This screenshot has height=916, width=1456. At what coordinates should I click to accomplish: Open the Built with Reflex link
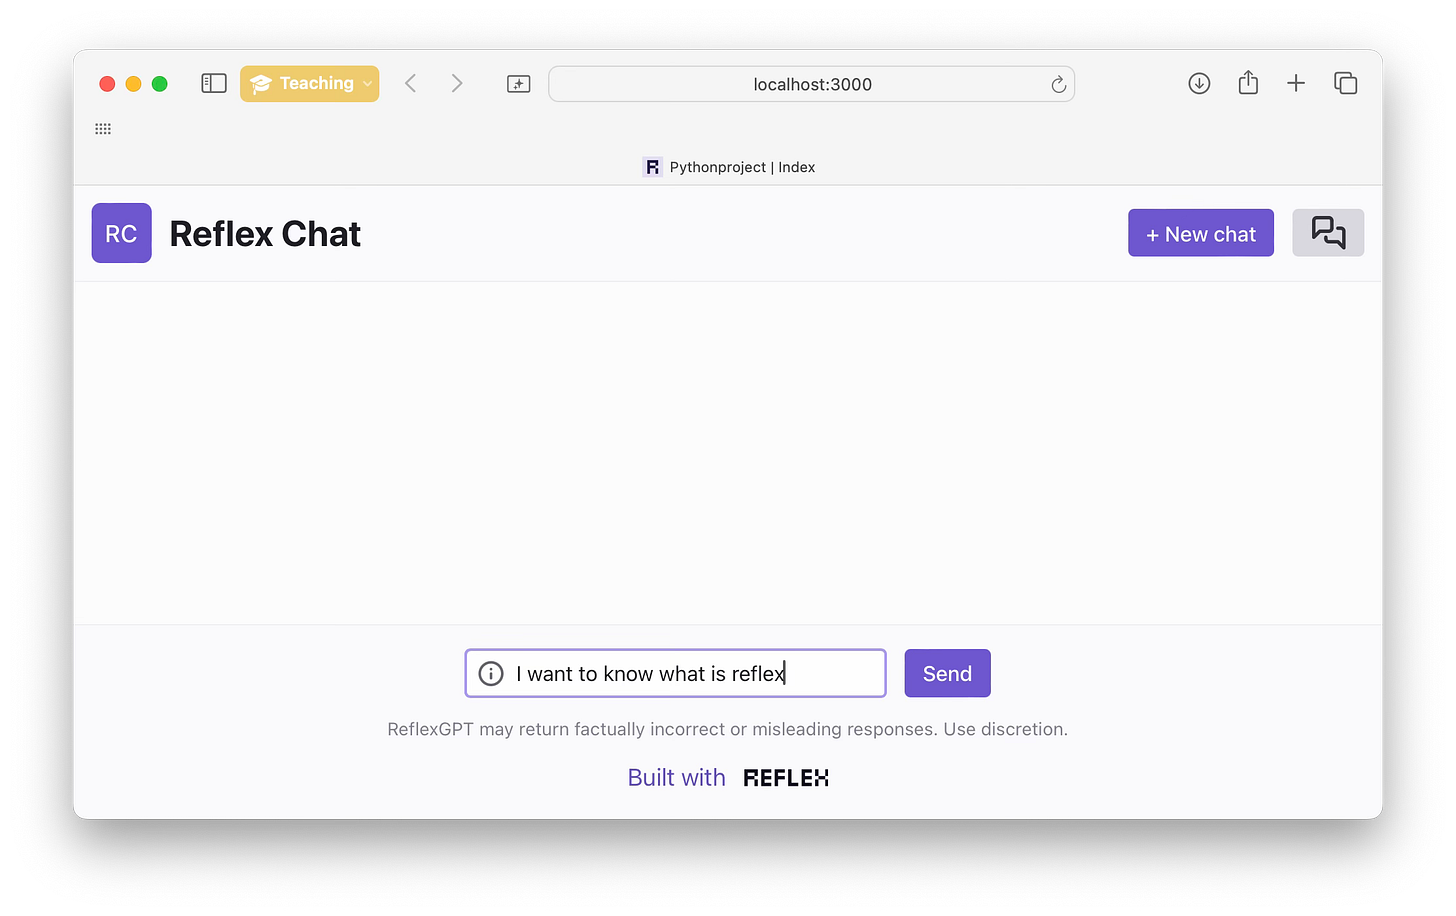[x=728, y=778]
